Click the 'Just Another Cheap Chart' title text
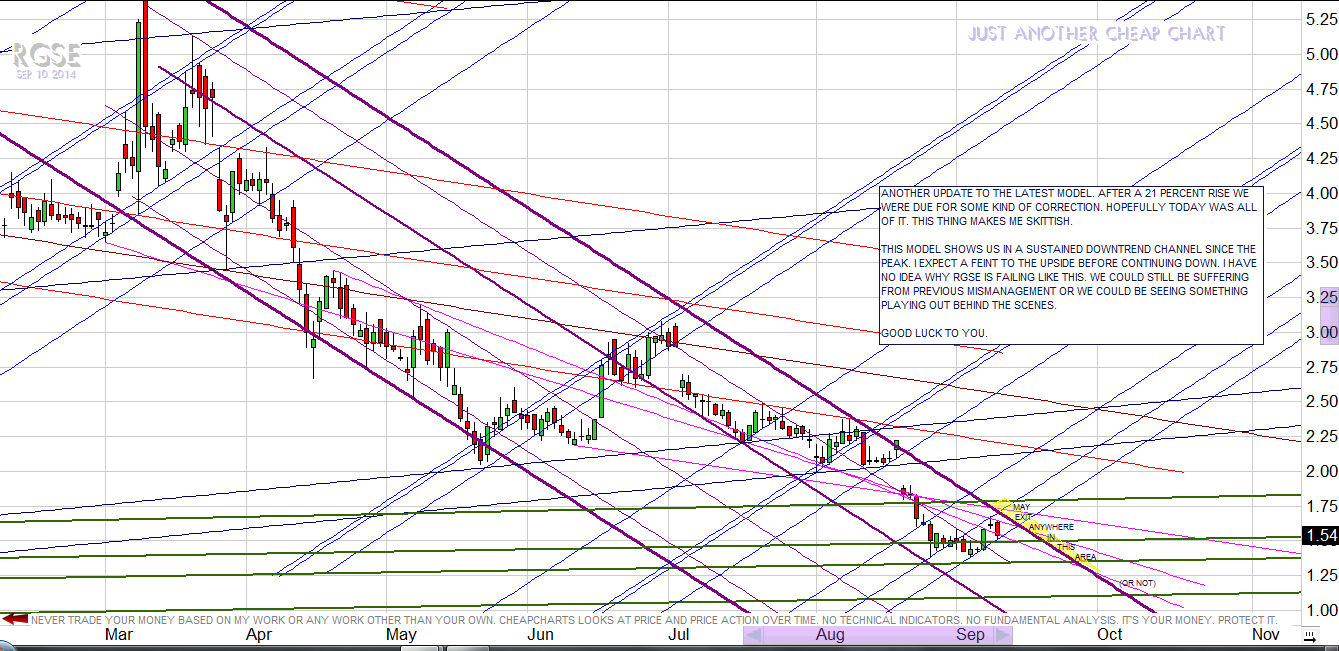The width and height of the screenshot is (1339, 651). [x=1096, y=34]
